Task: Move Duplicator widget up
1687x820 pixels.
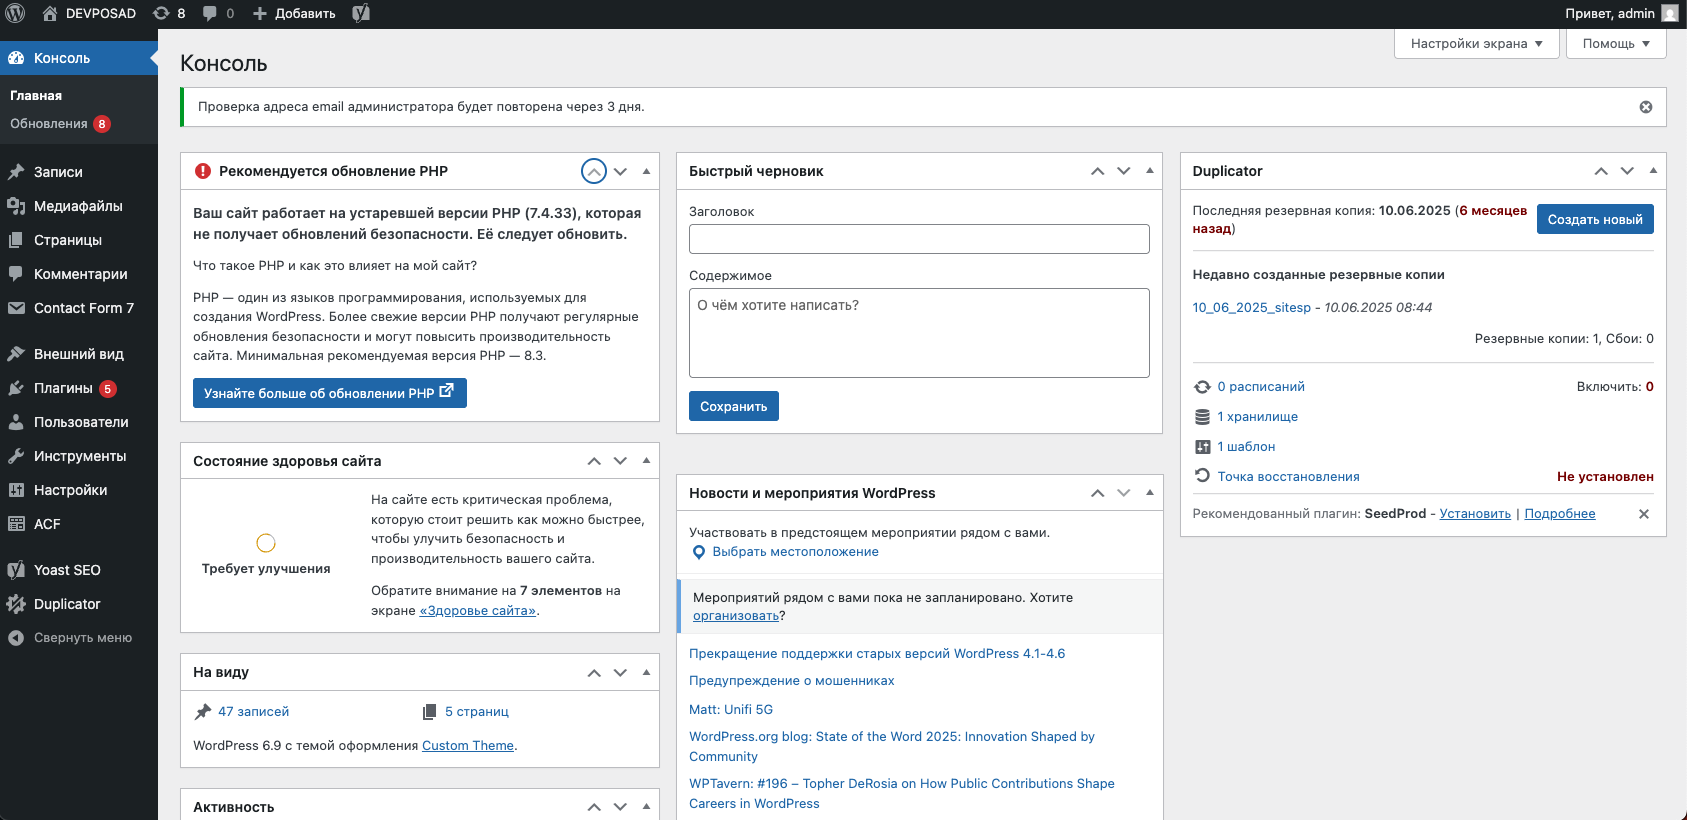Action: coord(1601,171)
